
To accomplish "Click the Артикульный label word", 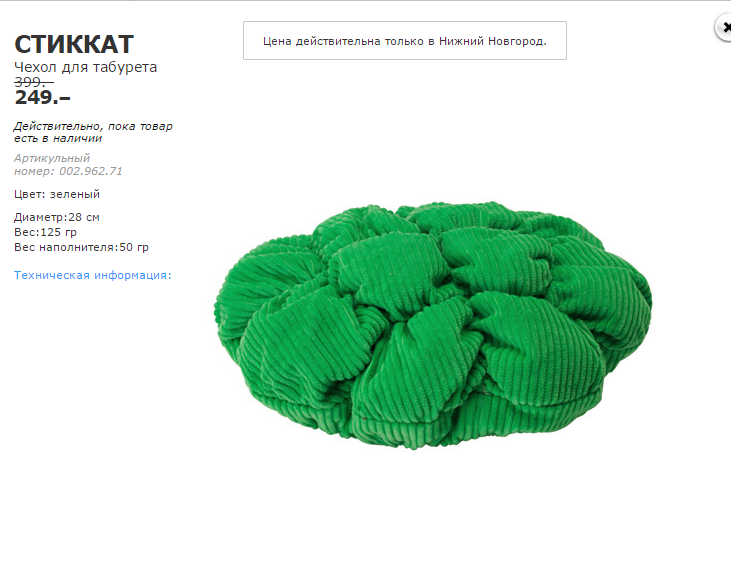I will pos(52,159).
